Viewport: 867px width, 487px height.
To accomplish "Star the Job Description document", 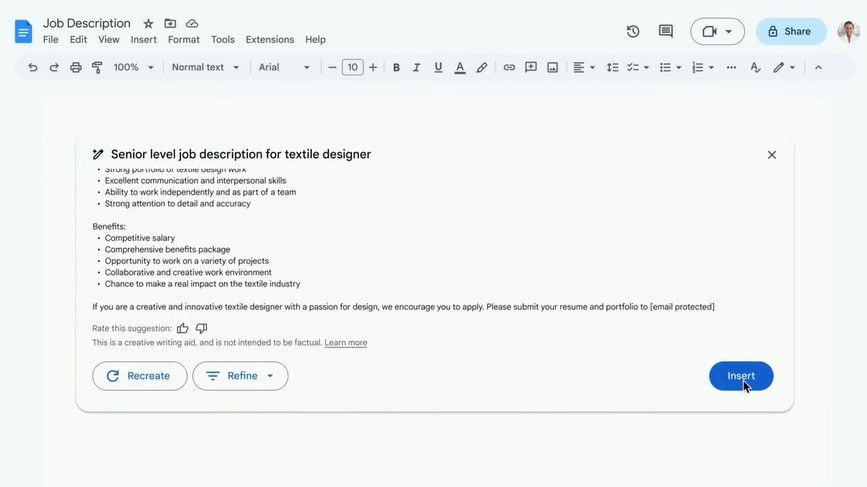I will [x=148, y=23].
